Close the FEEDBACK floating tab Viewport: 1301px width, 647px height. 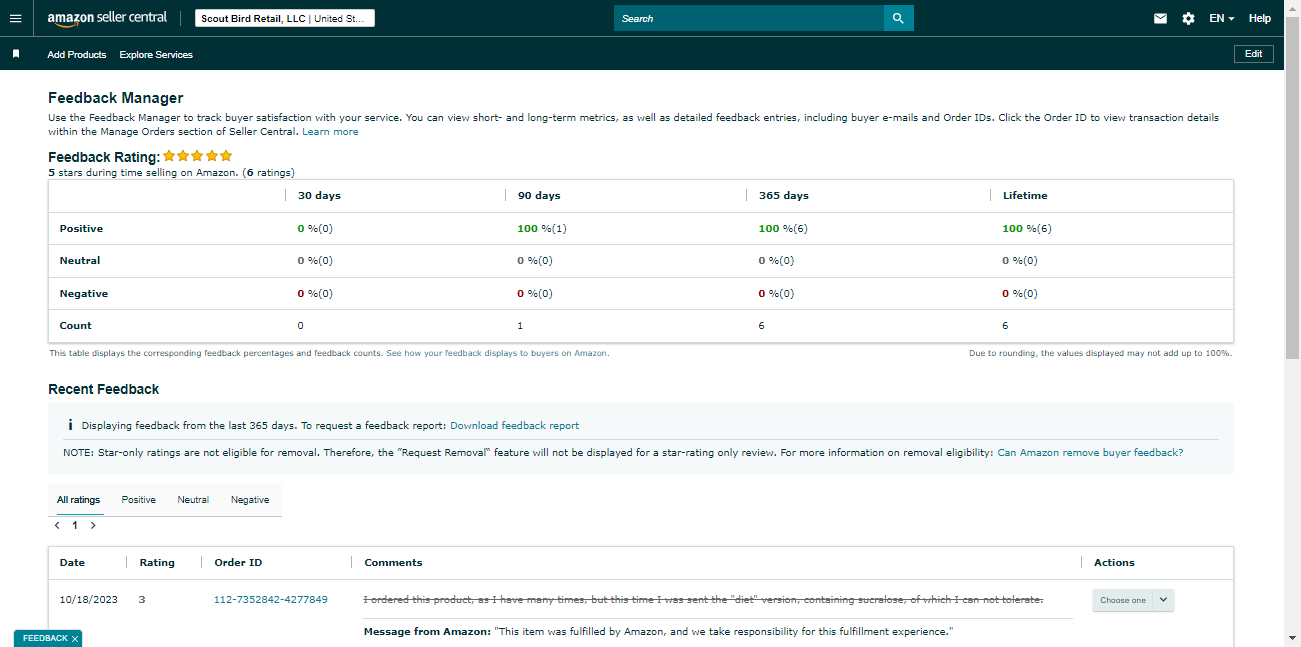(75, 638)
